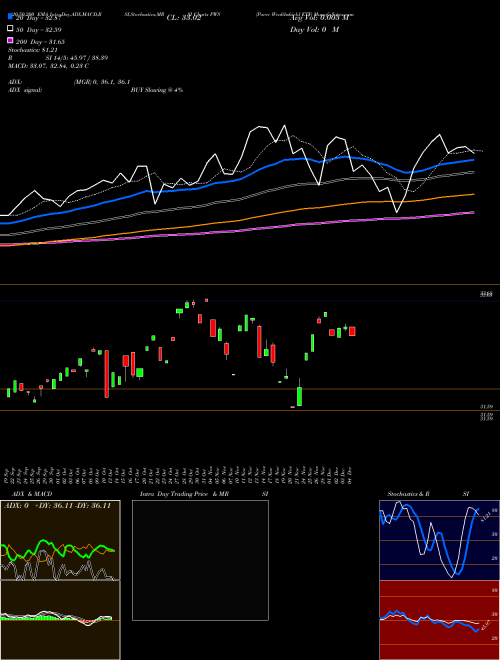Click the 'BUY Slowing @ 4%' ADX signal text
This screenshot has height=660, width=500.
(157, 90)
